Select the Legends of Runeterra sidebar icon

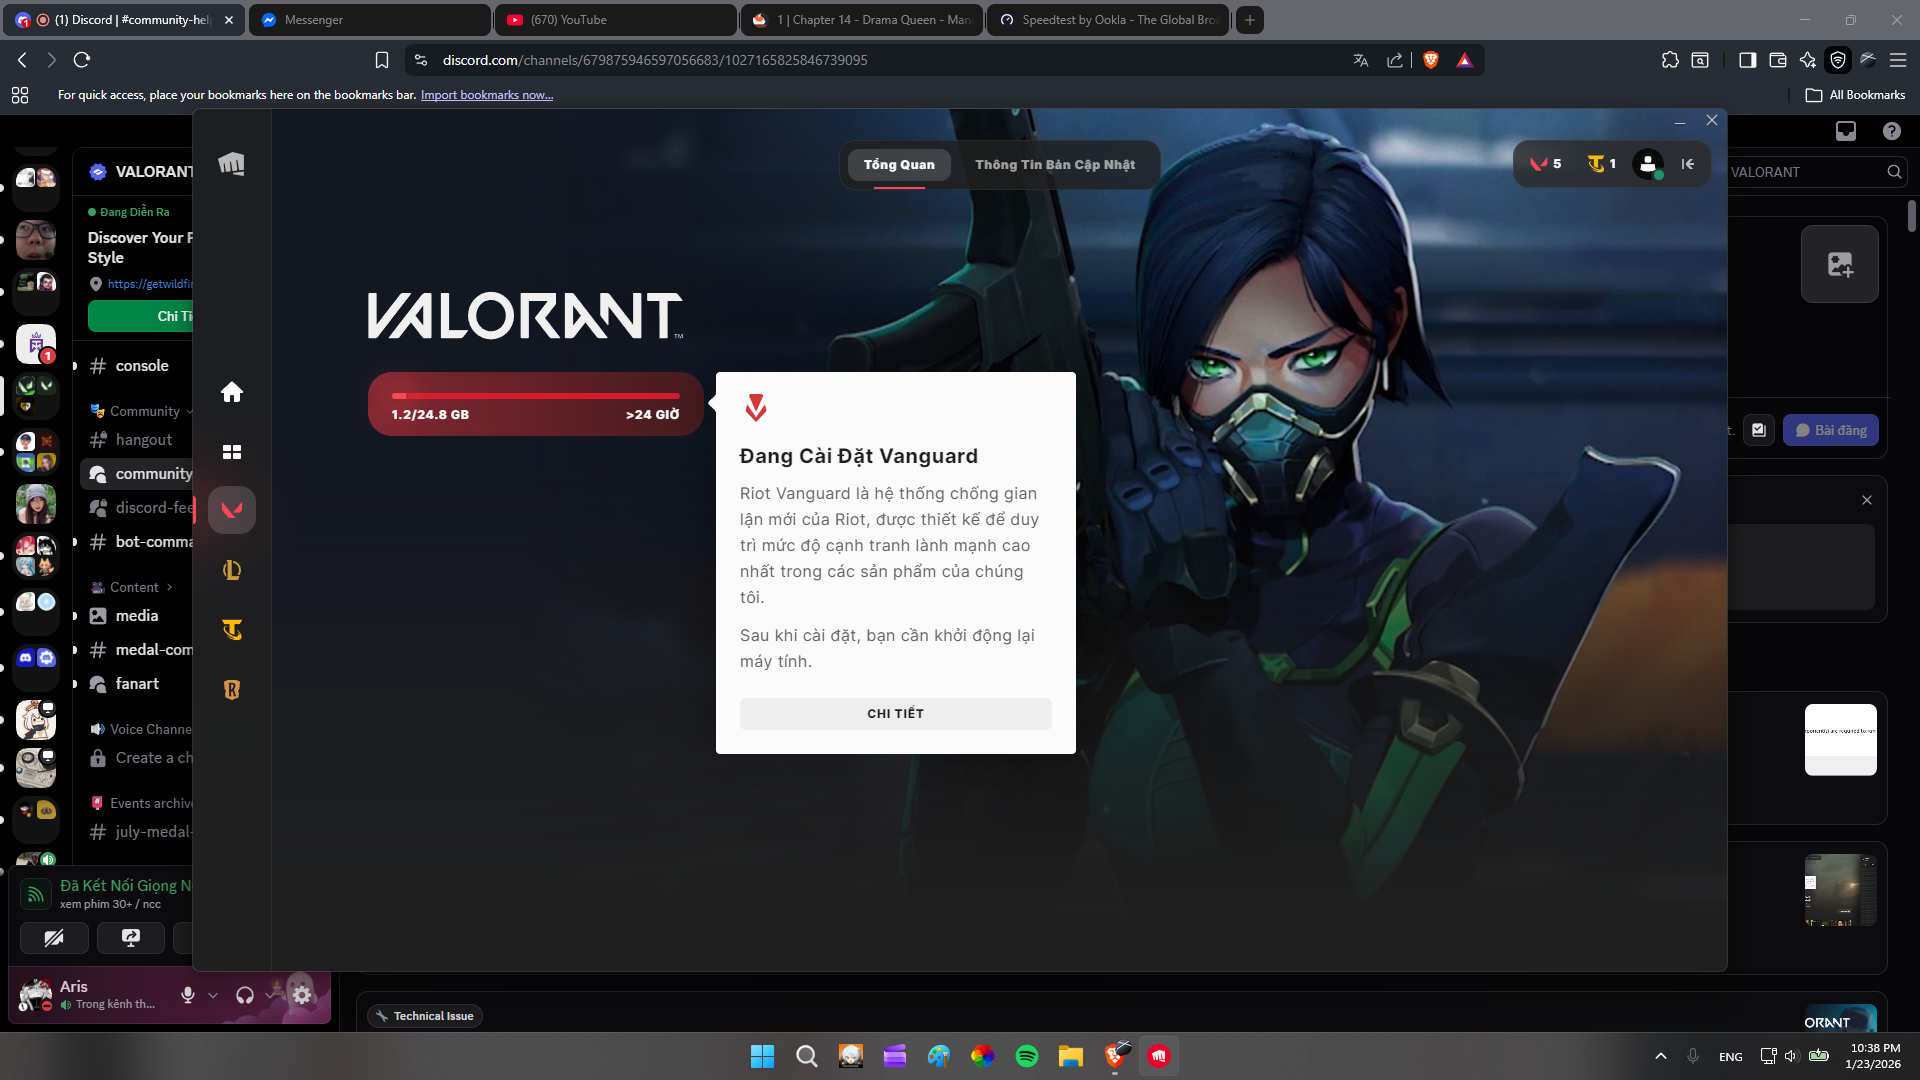click(x=232, y=690)
